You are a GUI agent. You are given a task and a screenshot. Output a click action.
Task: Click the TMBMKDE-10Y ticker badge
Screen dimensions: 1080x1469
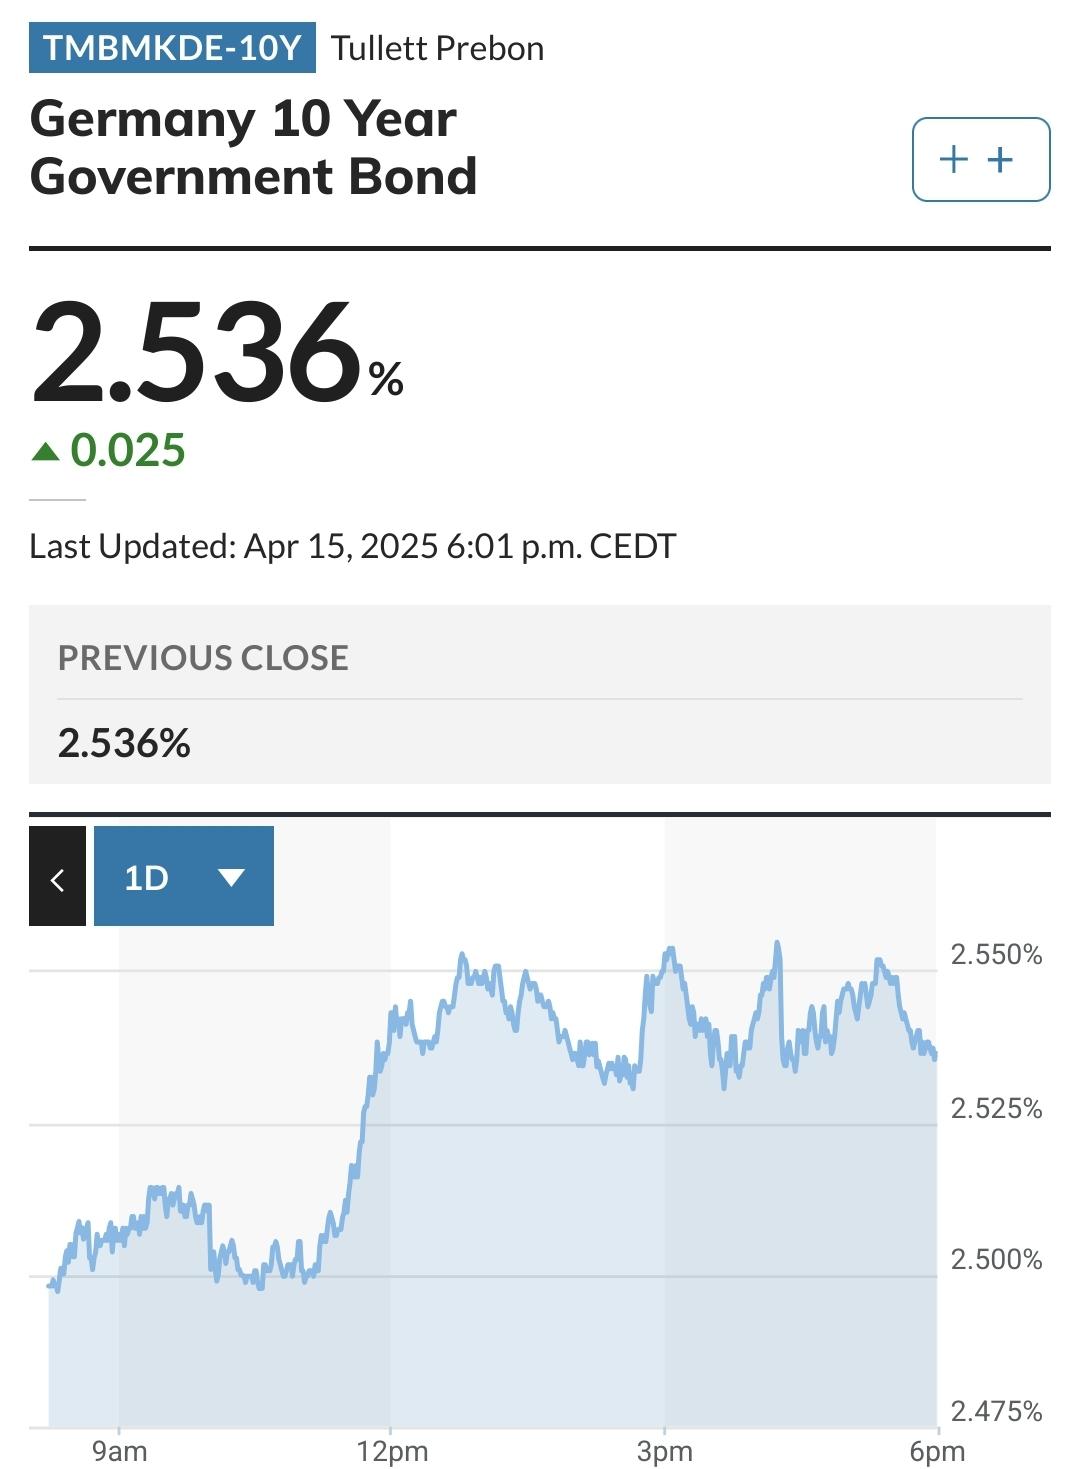coord(172,48)
